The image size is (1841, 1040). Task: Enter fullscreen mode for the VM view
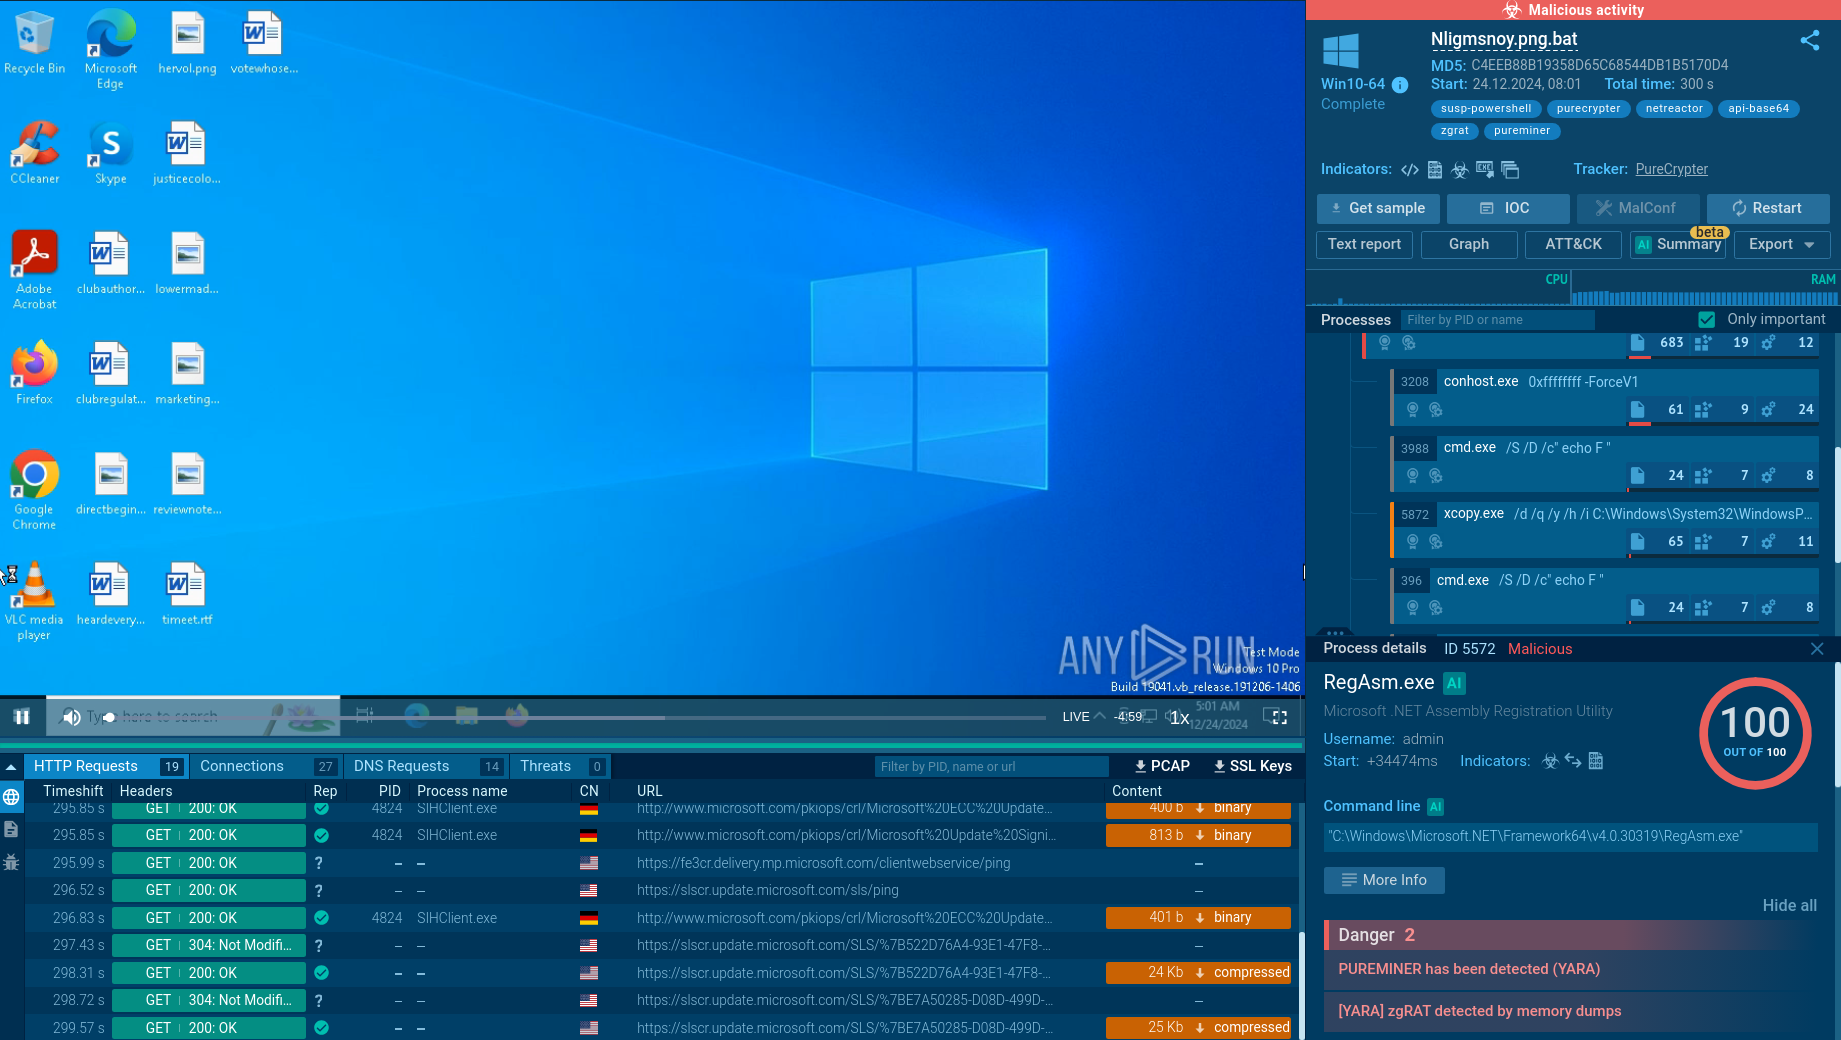coord(1275,717)
